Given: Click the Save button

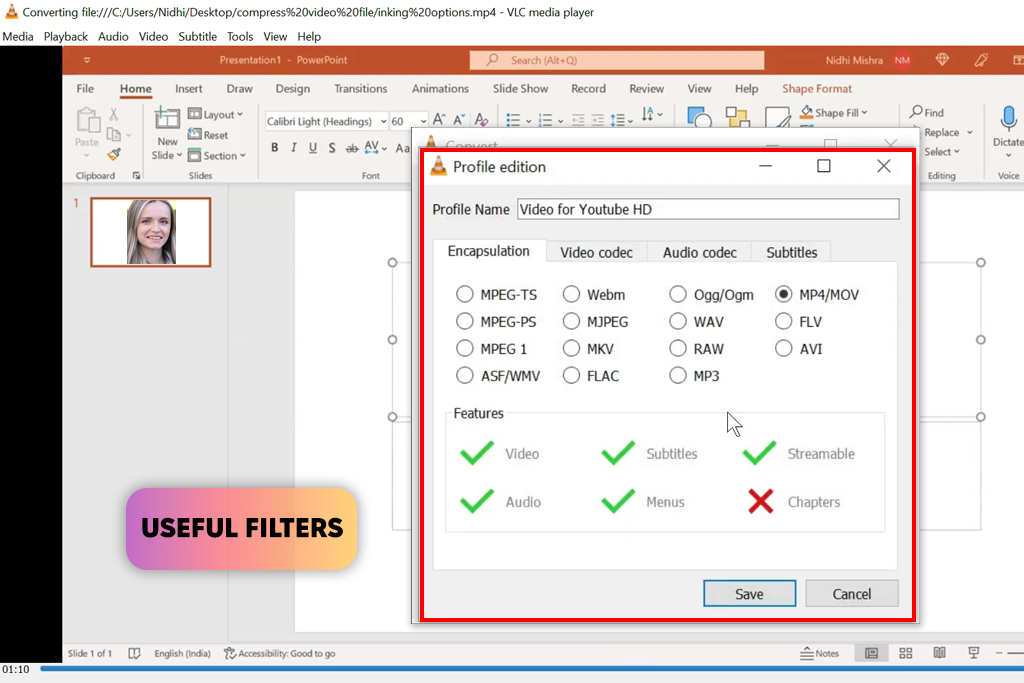Looking at the screenshot, I should (749, 594).
